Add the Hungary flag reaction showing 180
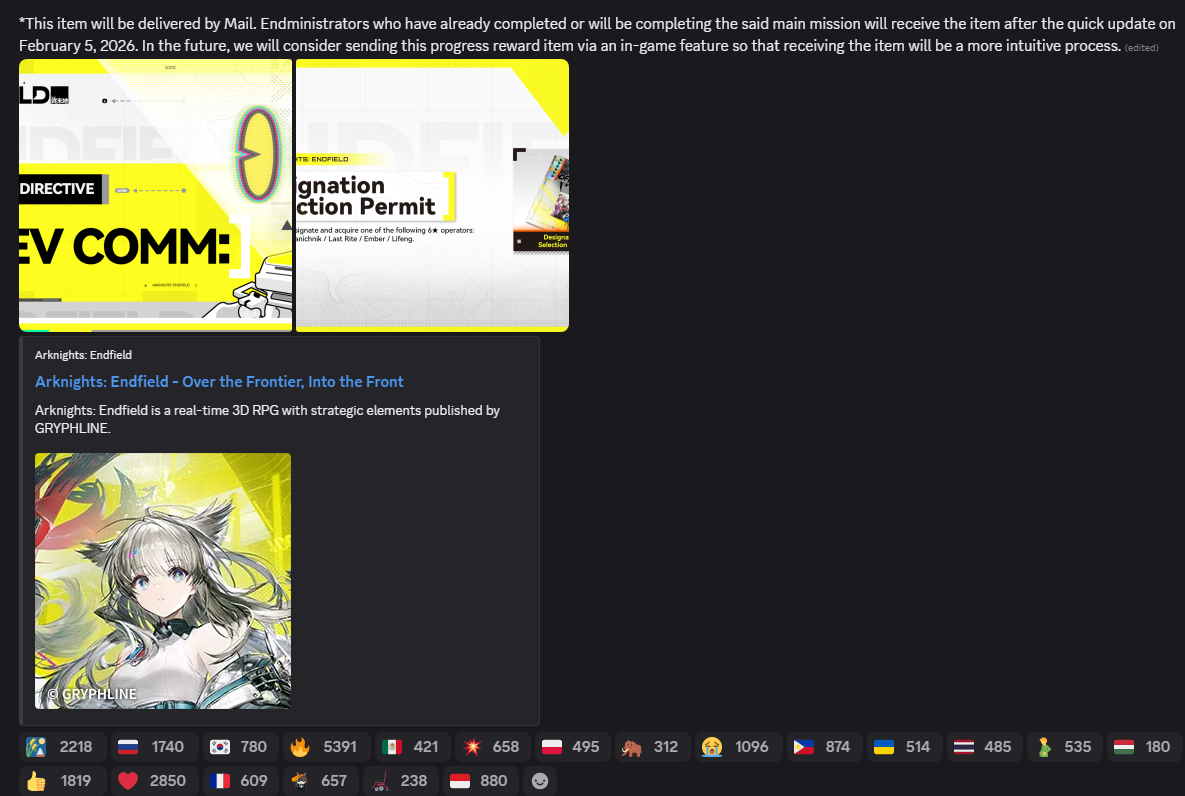Viewport: 1185px width, 796px height. 1144,747
